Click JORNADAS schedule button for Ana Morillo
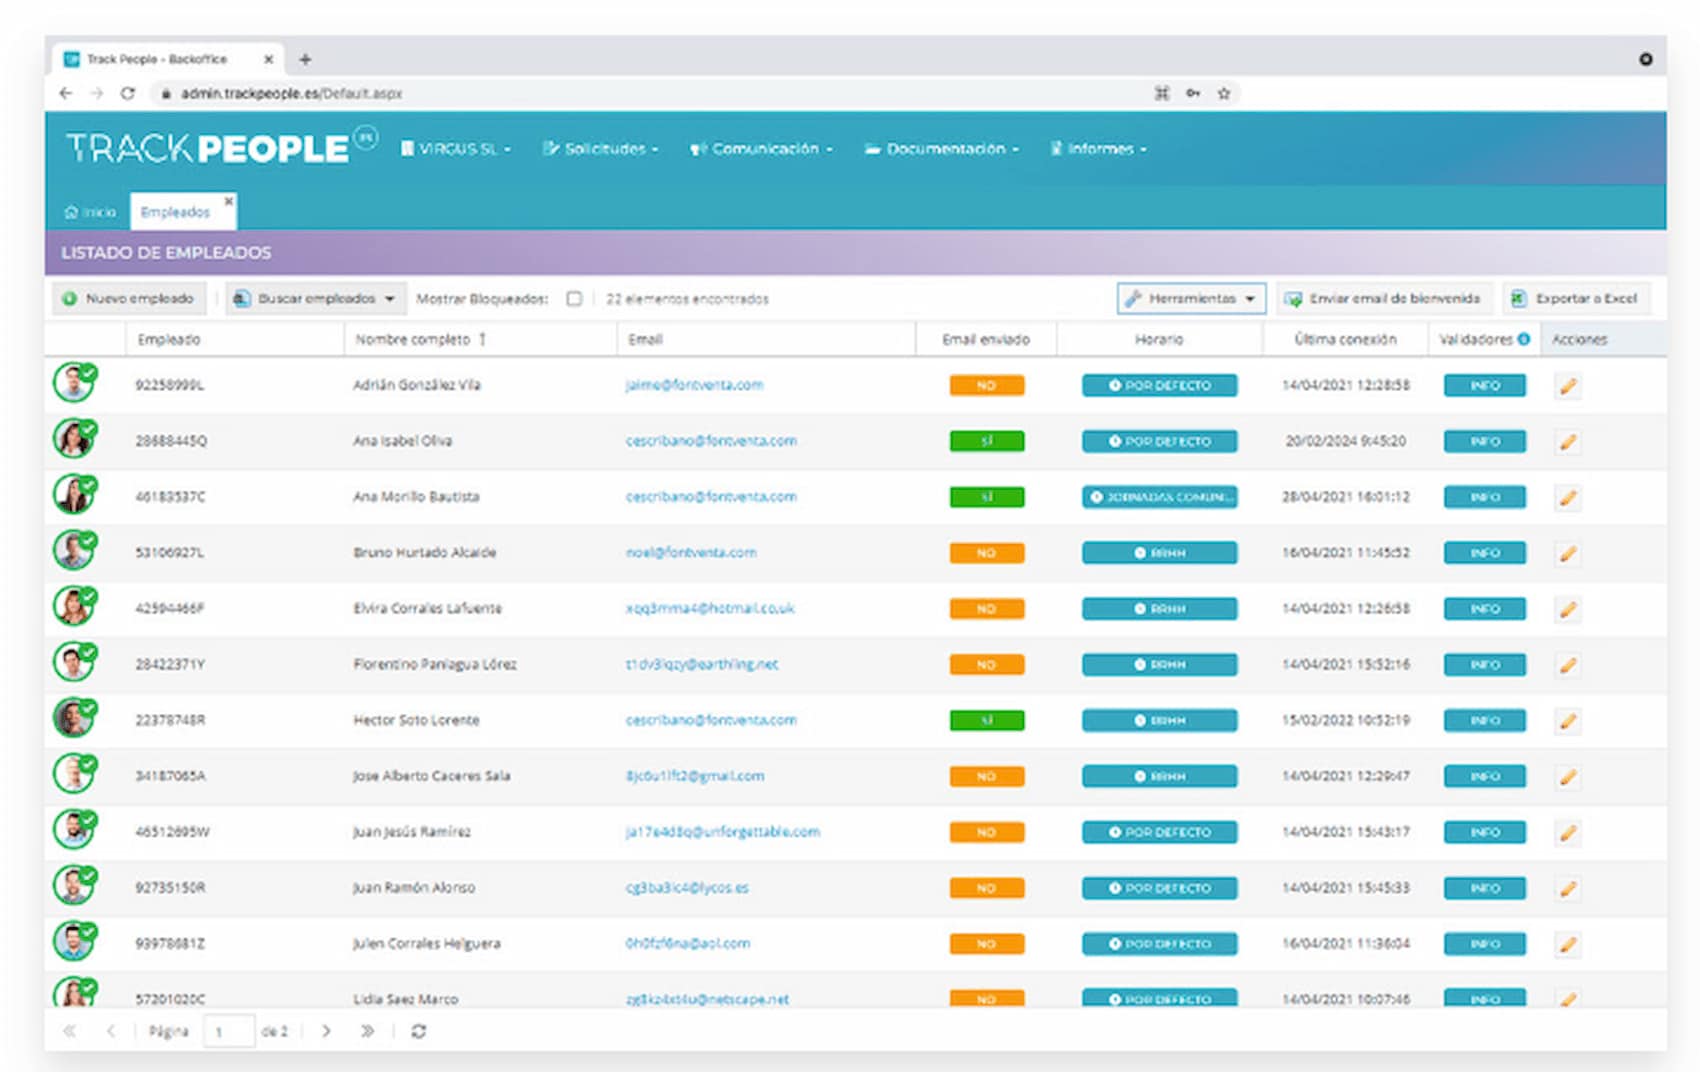The height and width of the screenshot is (1072, 1700). (x=1159, y=497)
